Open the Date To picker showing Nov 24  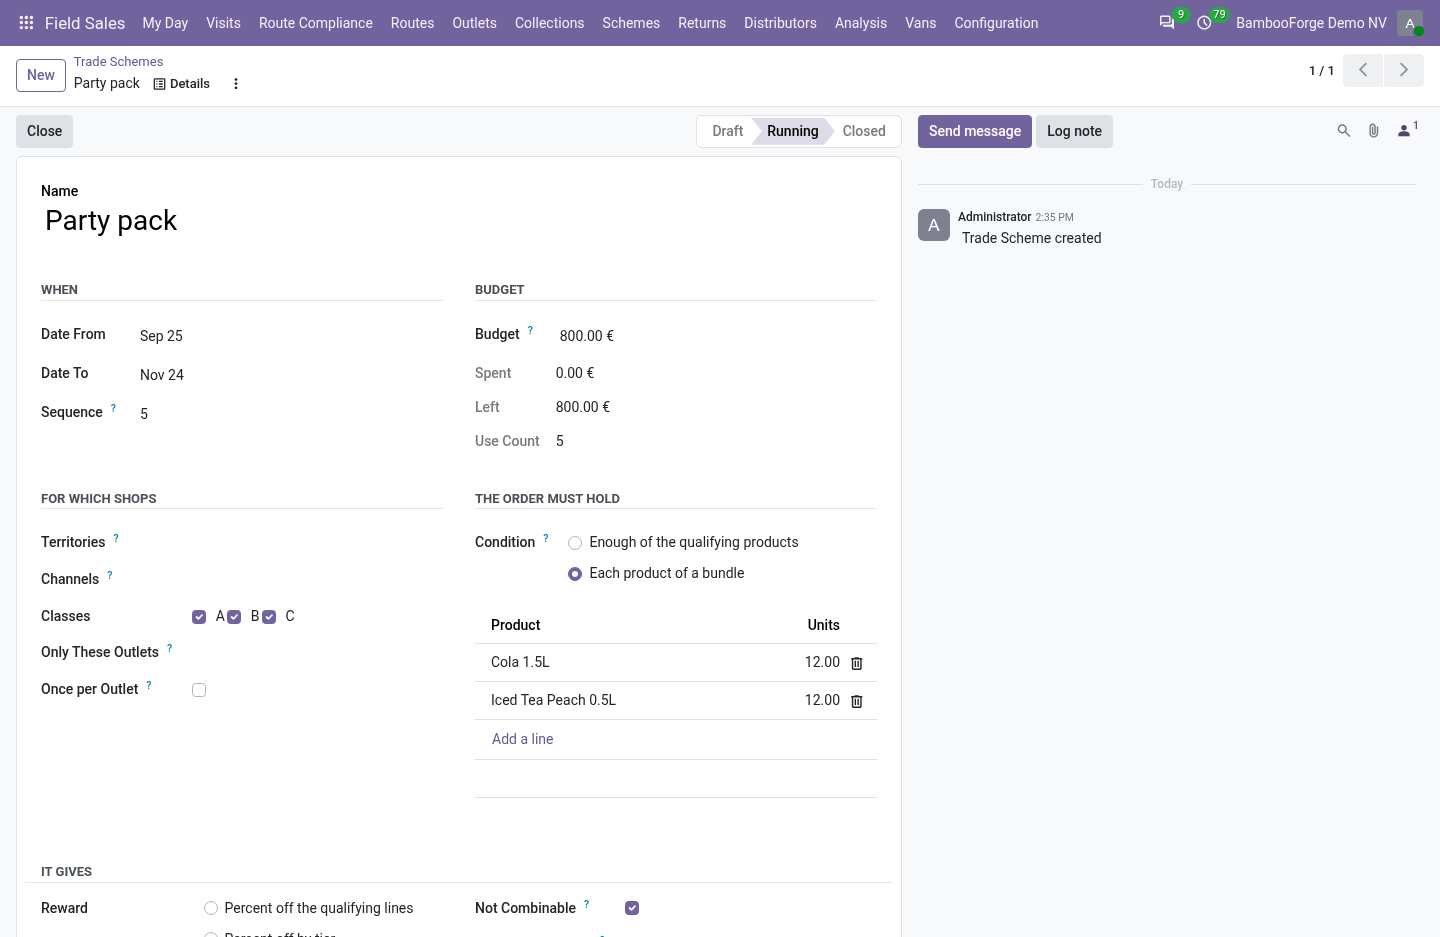tap(290, 375)
